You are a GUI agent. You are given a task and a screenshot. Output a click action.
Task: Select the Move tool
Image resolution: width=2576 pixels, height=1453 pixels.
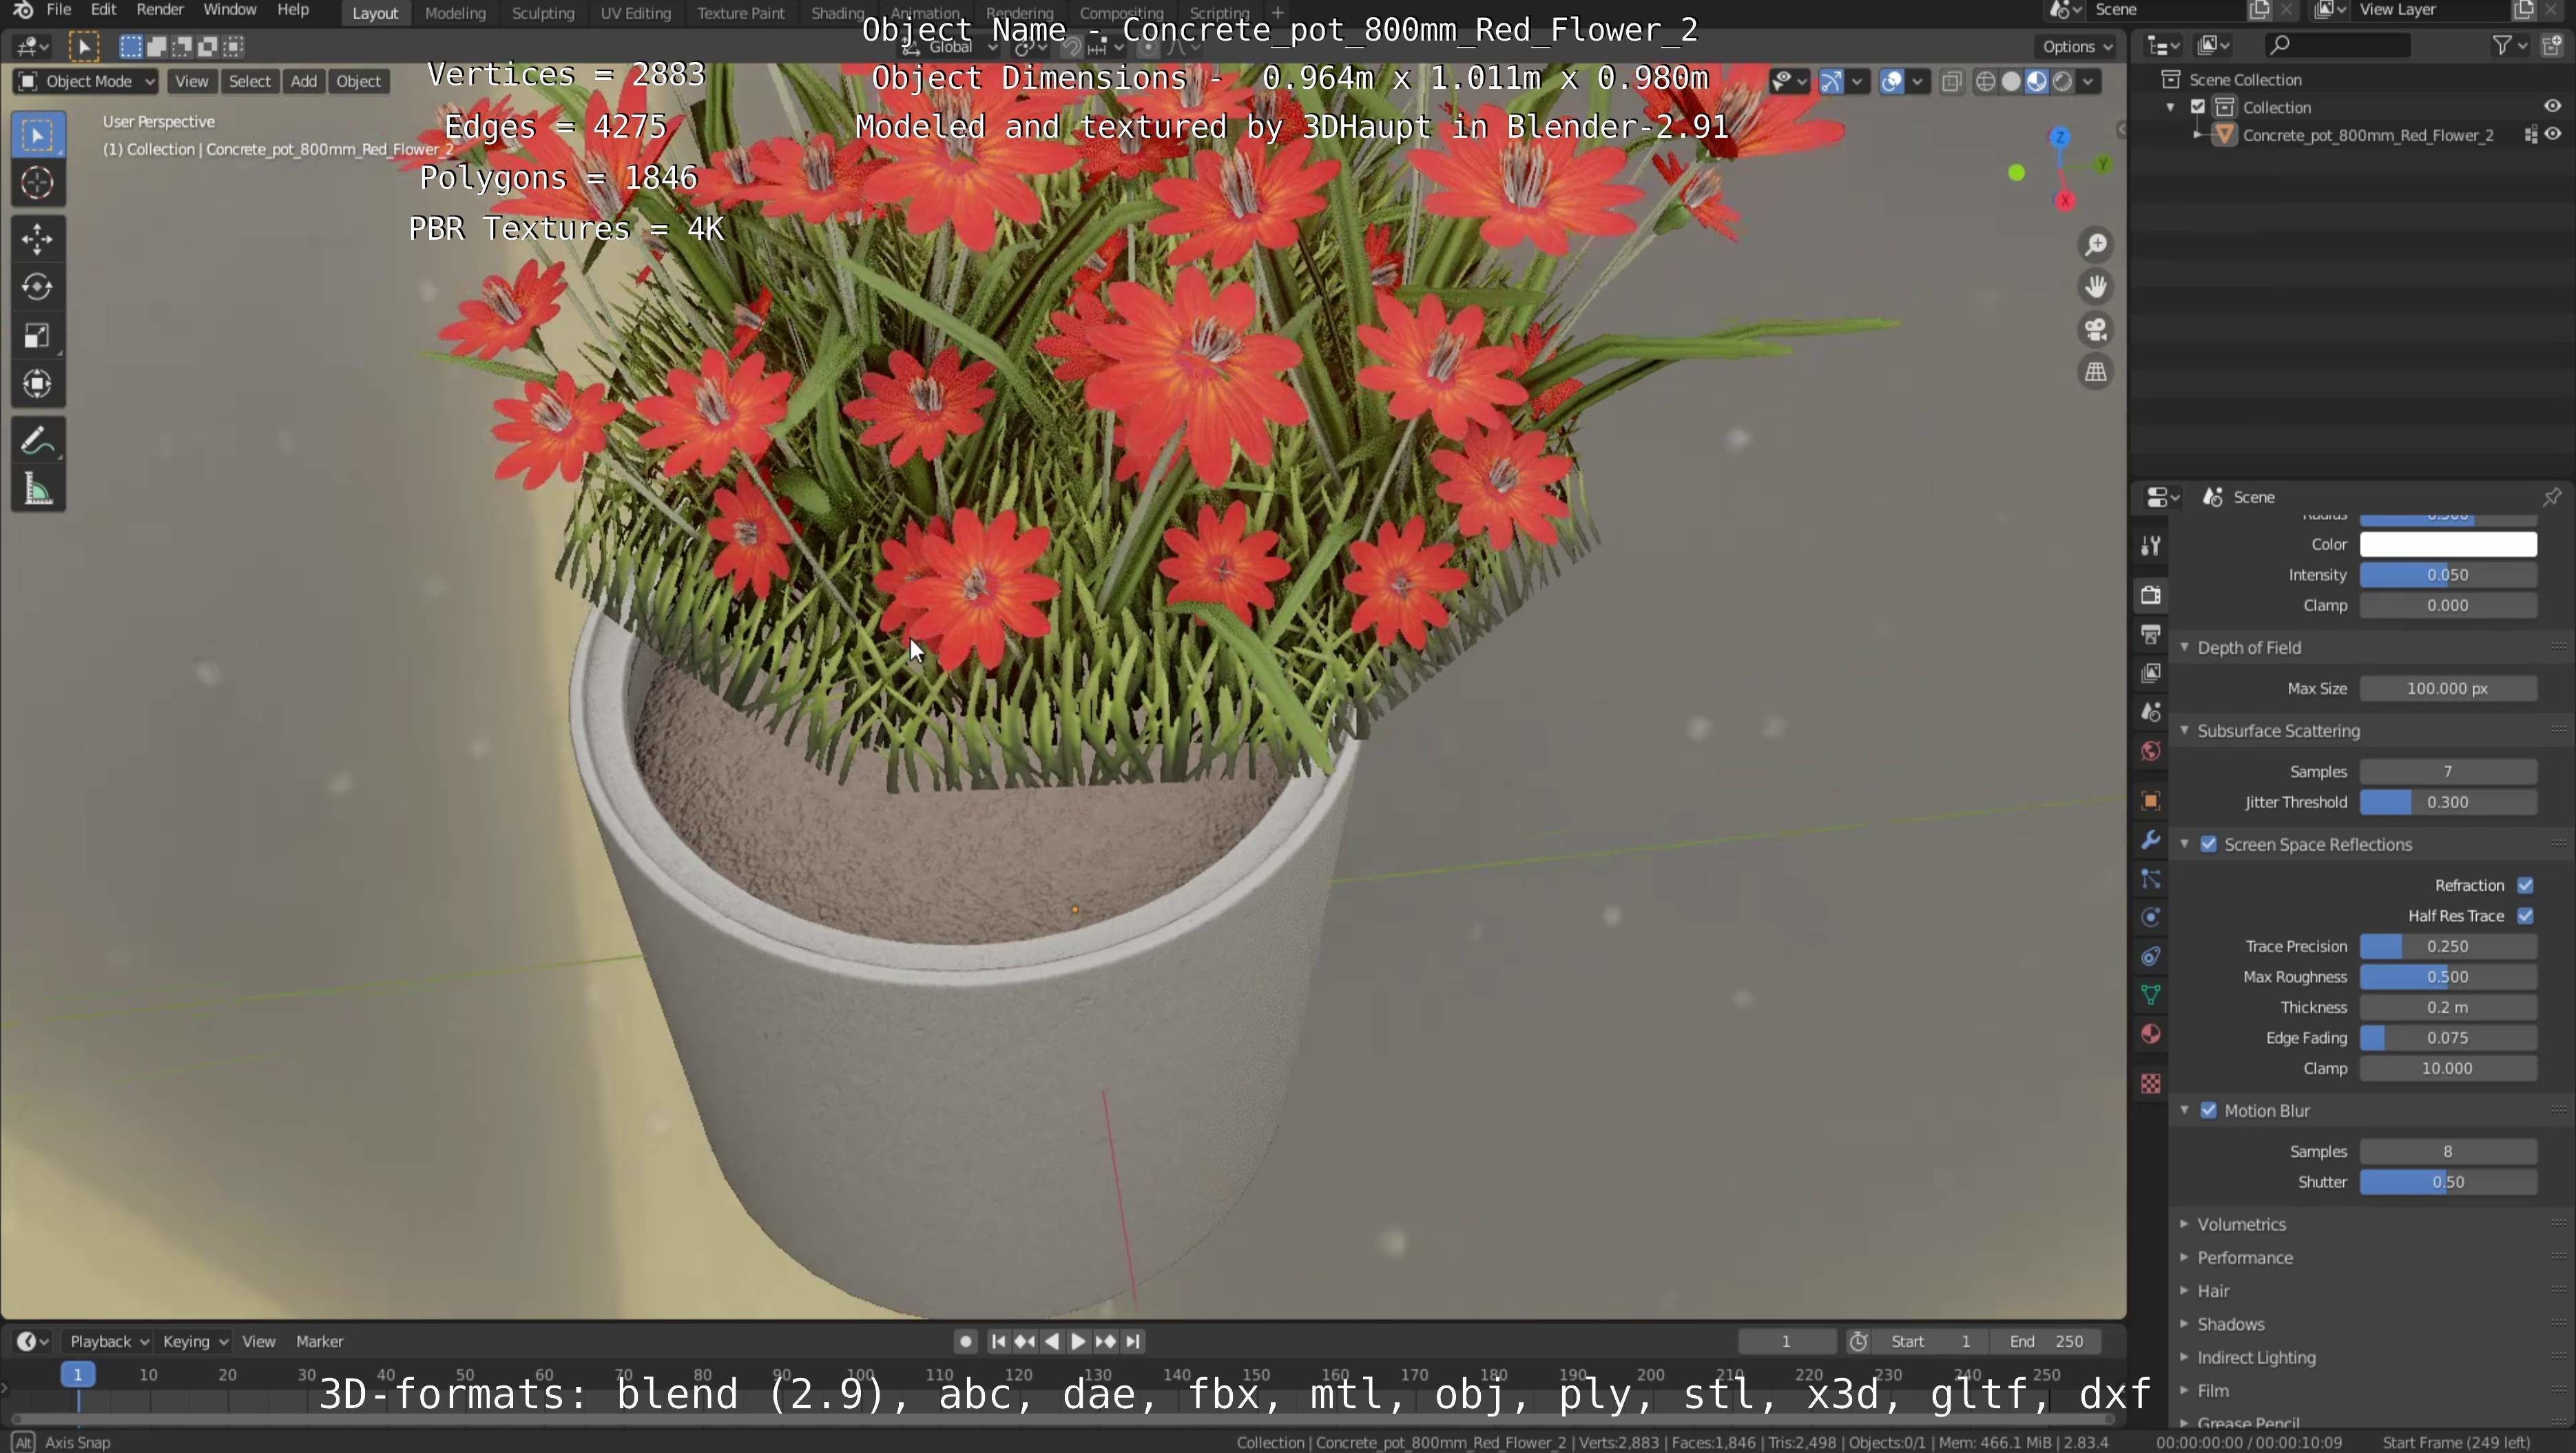point(38,239)
